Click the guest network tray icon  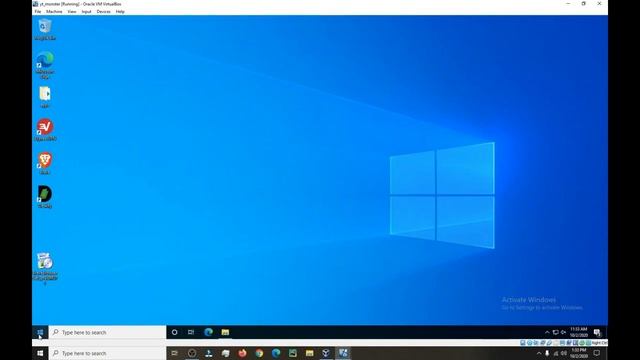556,332
